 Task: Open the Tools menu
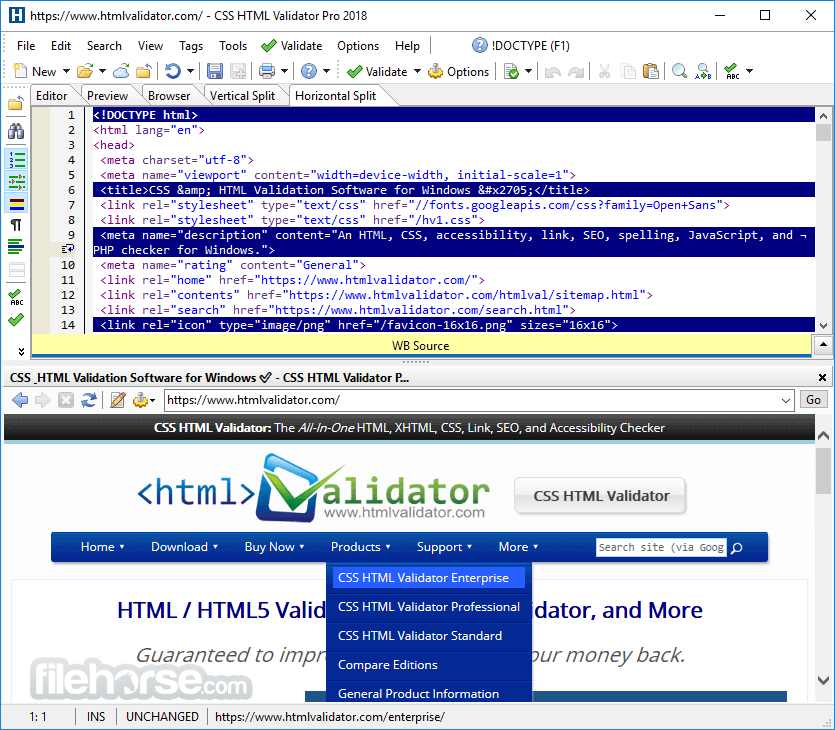(233, 46)
